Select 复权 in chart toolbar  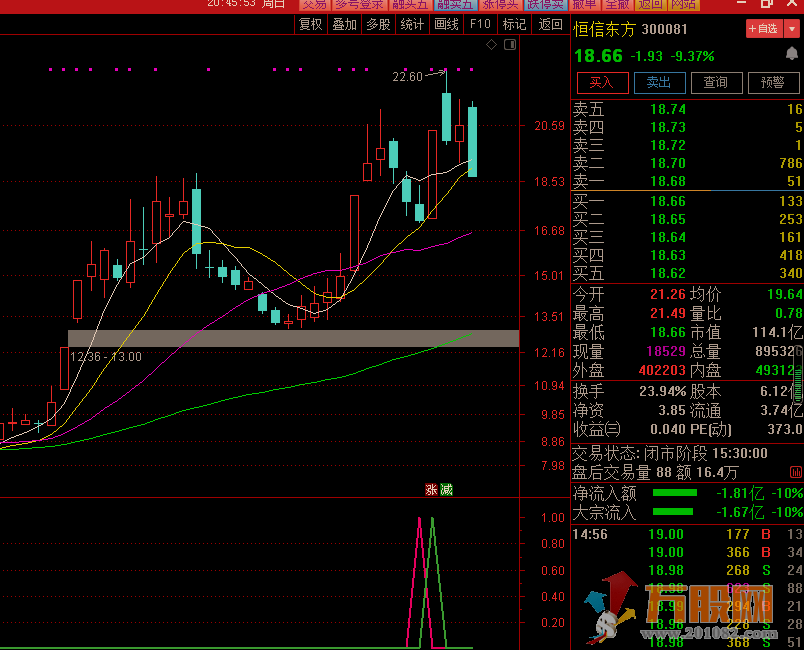point(311,24)
